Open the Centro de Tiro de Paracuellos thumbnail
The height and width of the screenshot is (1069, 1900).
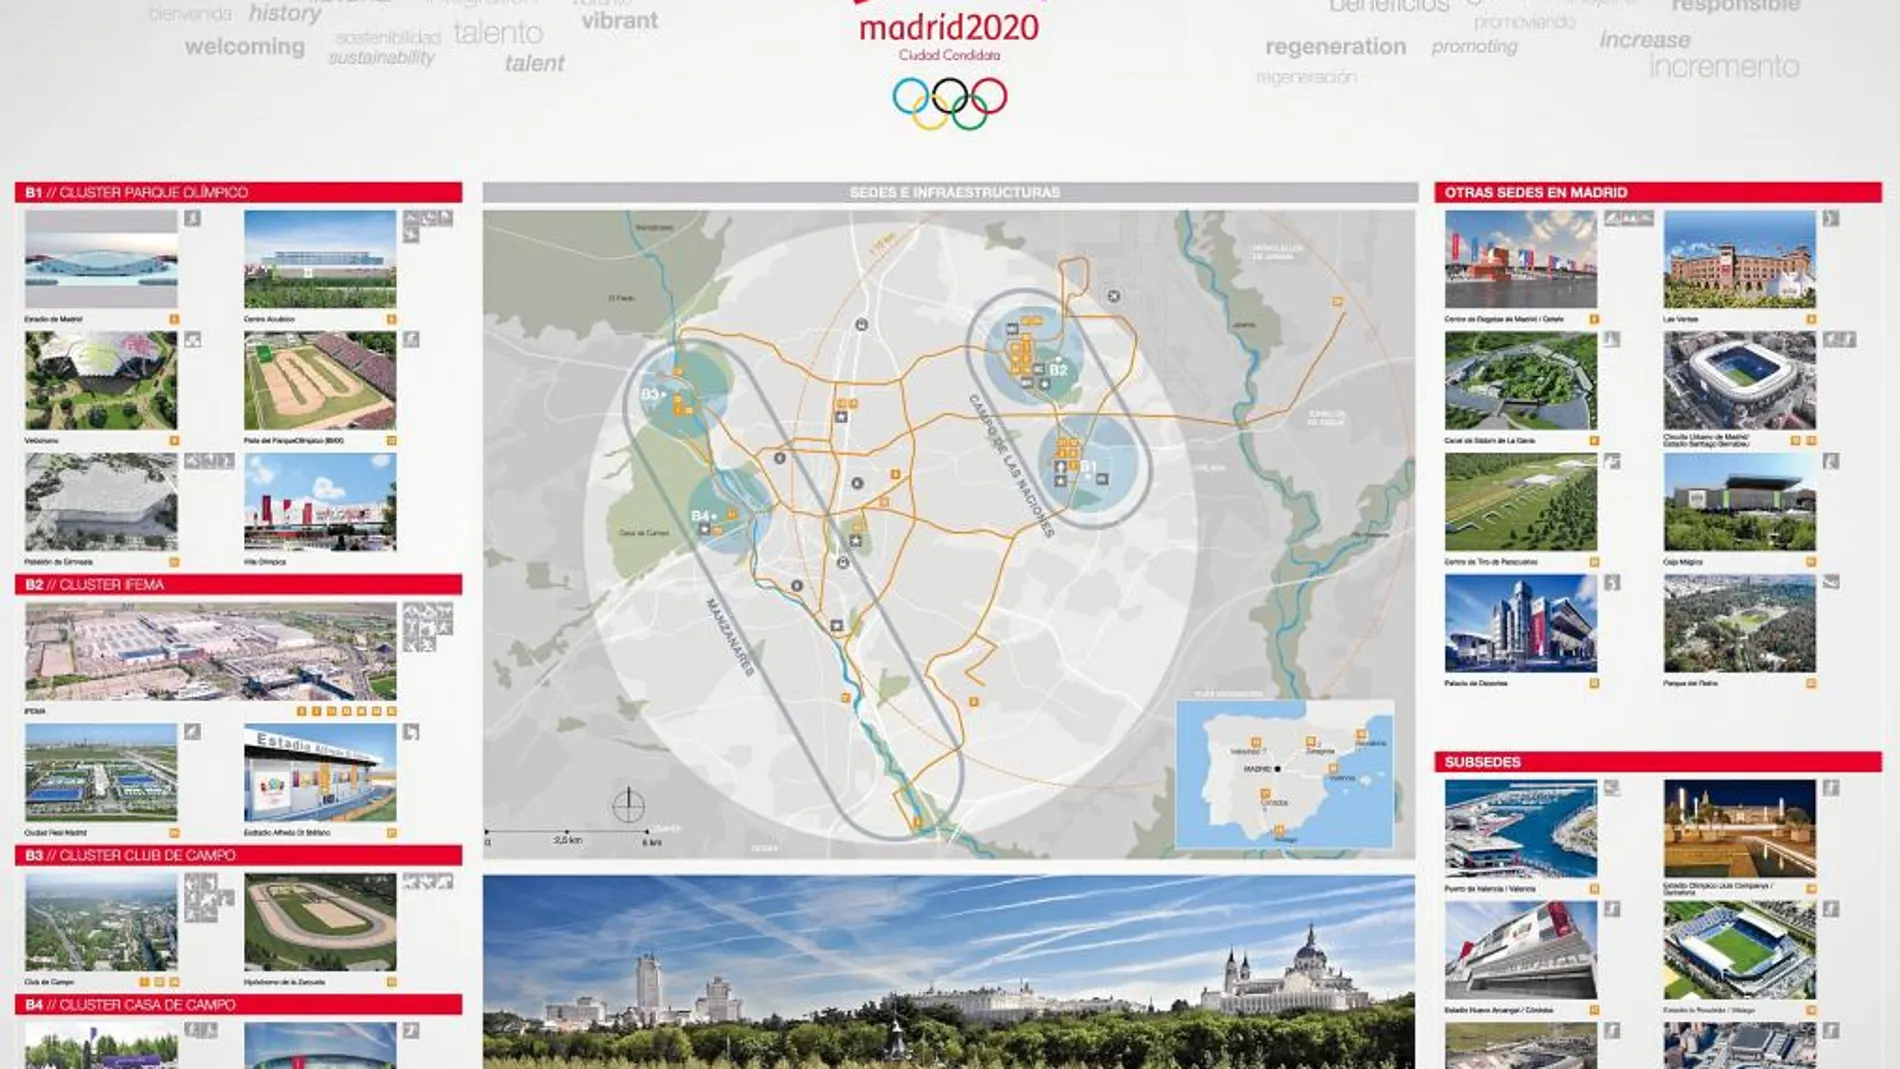1521,502
